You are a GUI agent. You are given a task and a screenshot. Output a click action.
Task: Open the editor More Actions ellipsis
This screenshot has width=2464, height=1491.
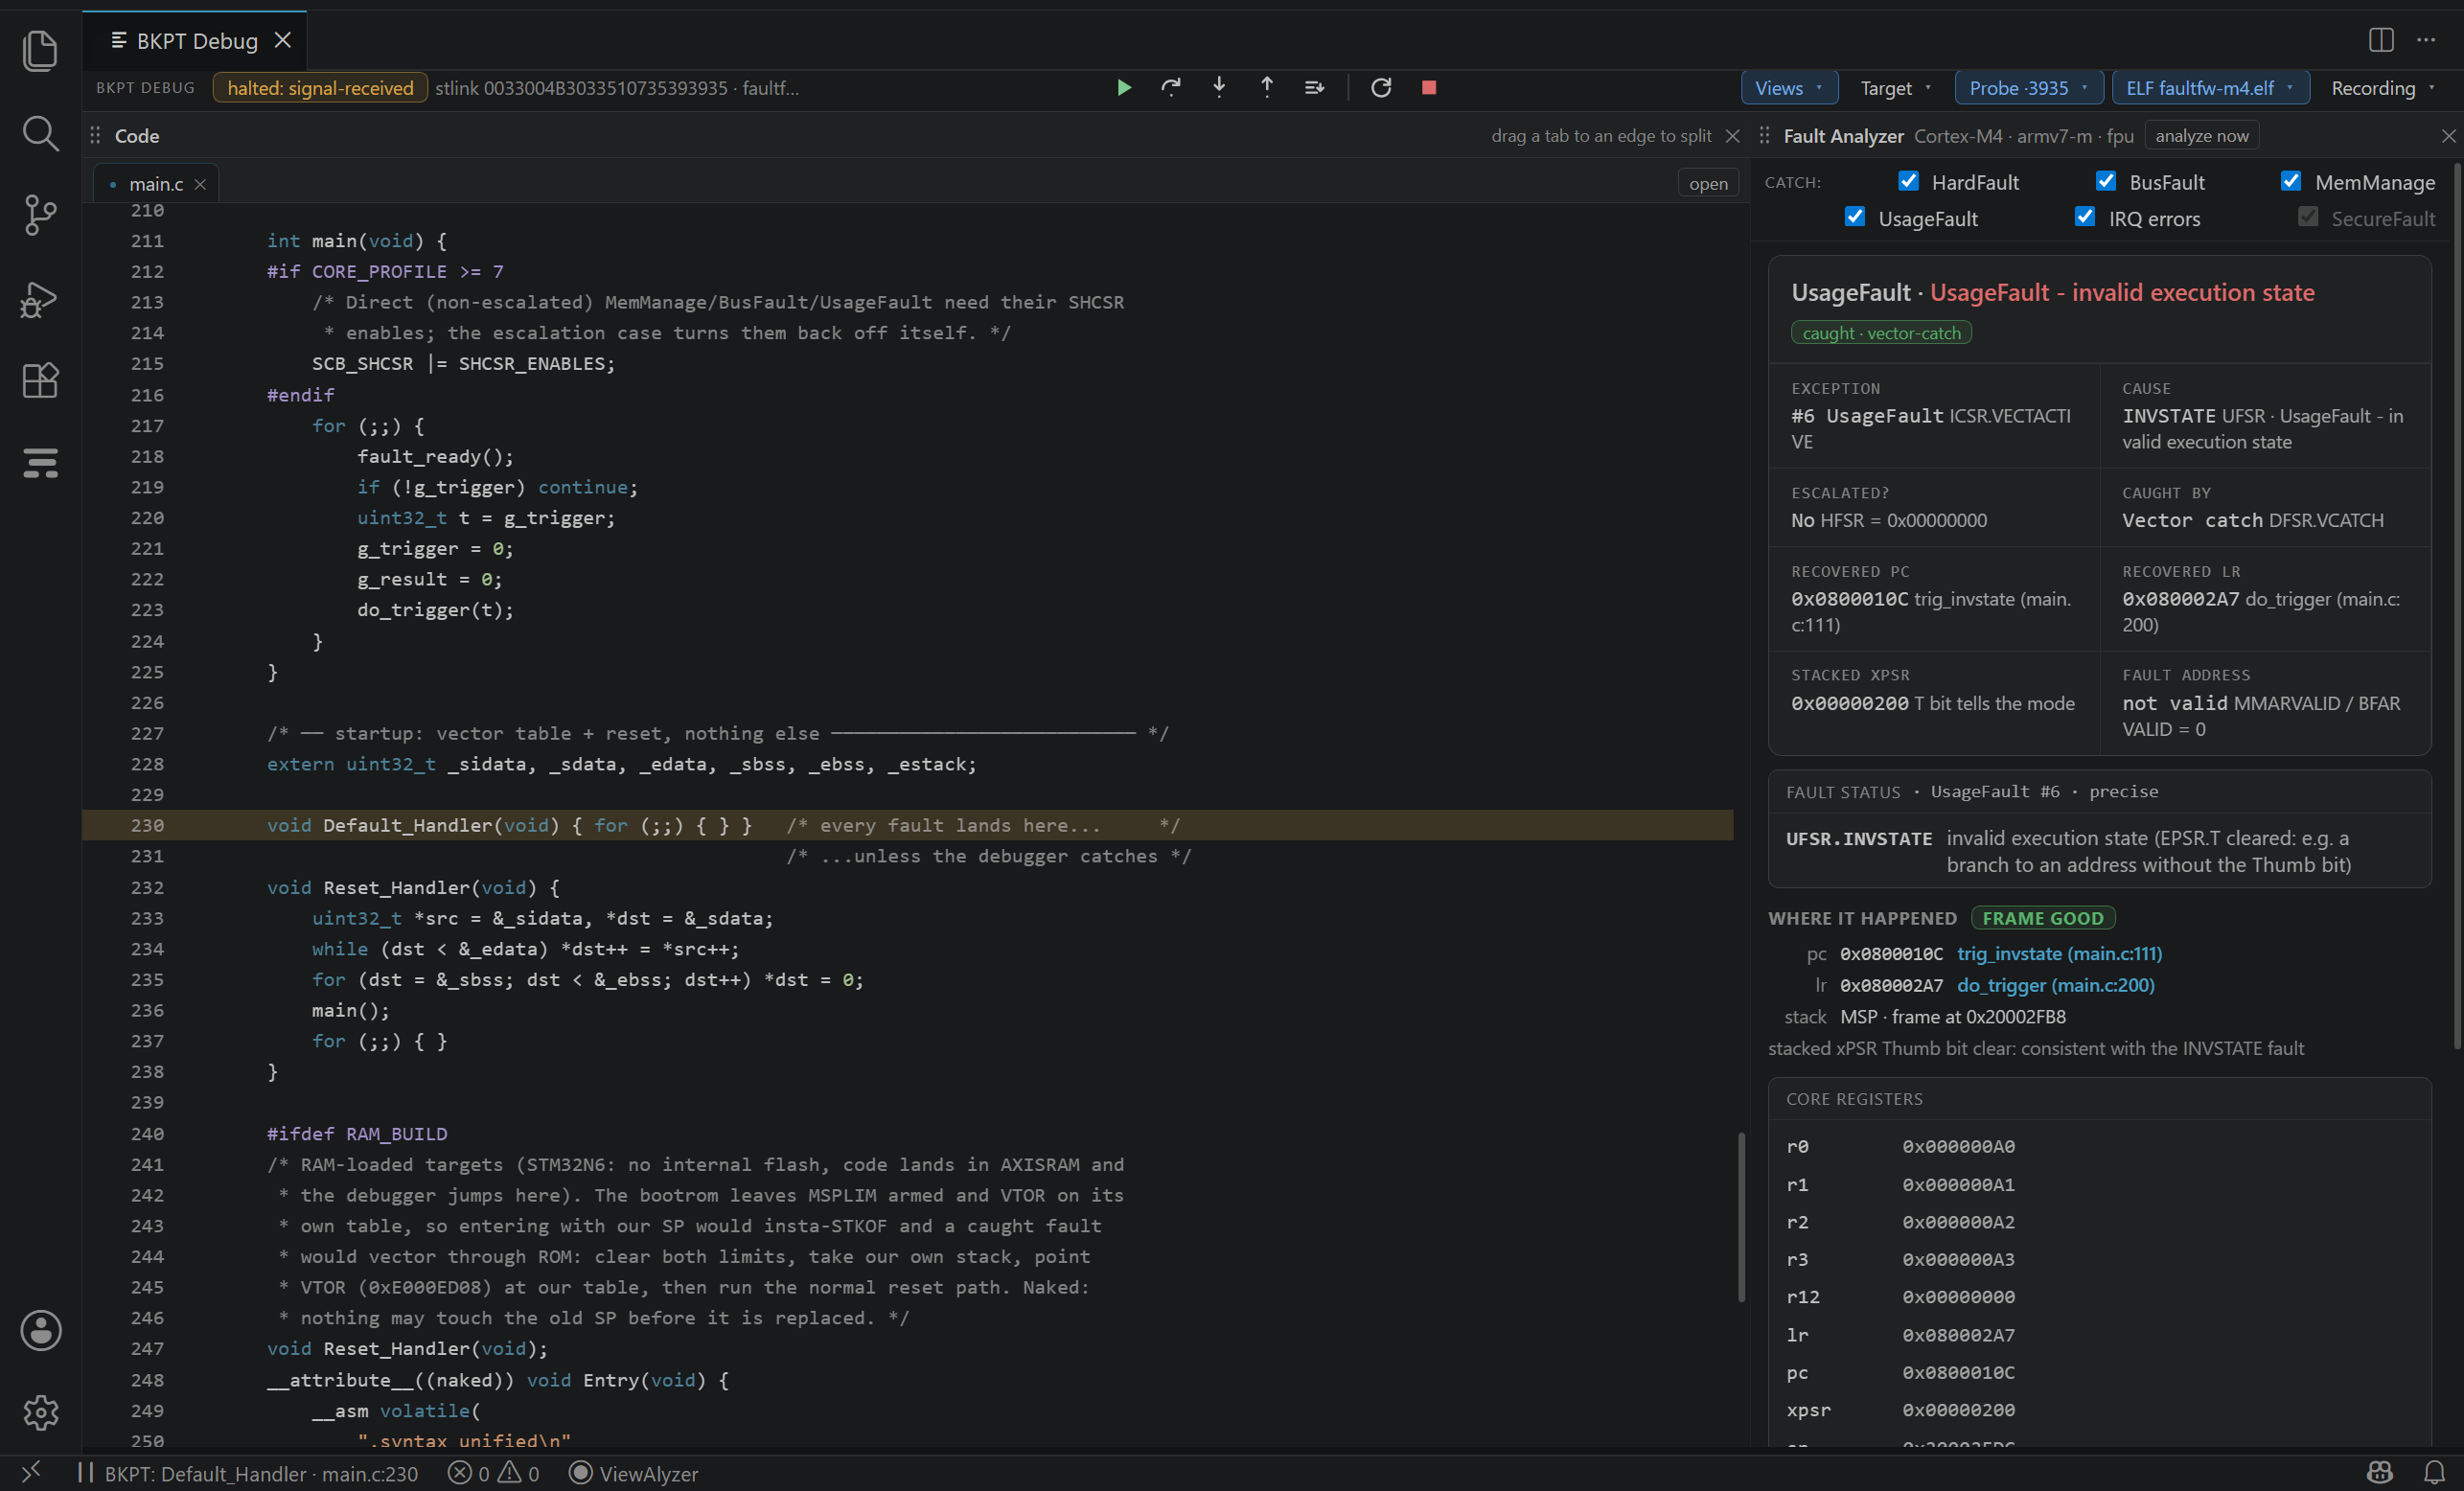pyautogui.click(x=2426, y=40)
